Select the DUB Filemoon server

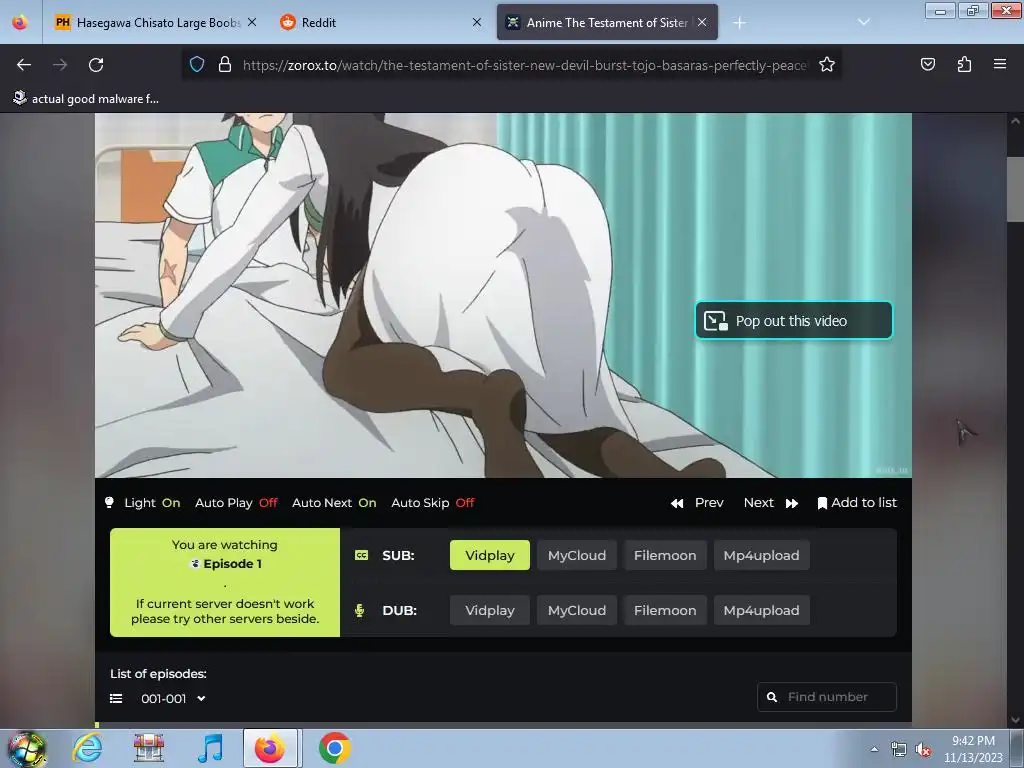click(x=665, y=611)
